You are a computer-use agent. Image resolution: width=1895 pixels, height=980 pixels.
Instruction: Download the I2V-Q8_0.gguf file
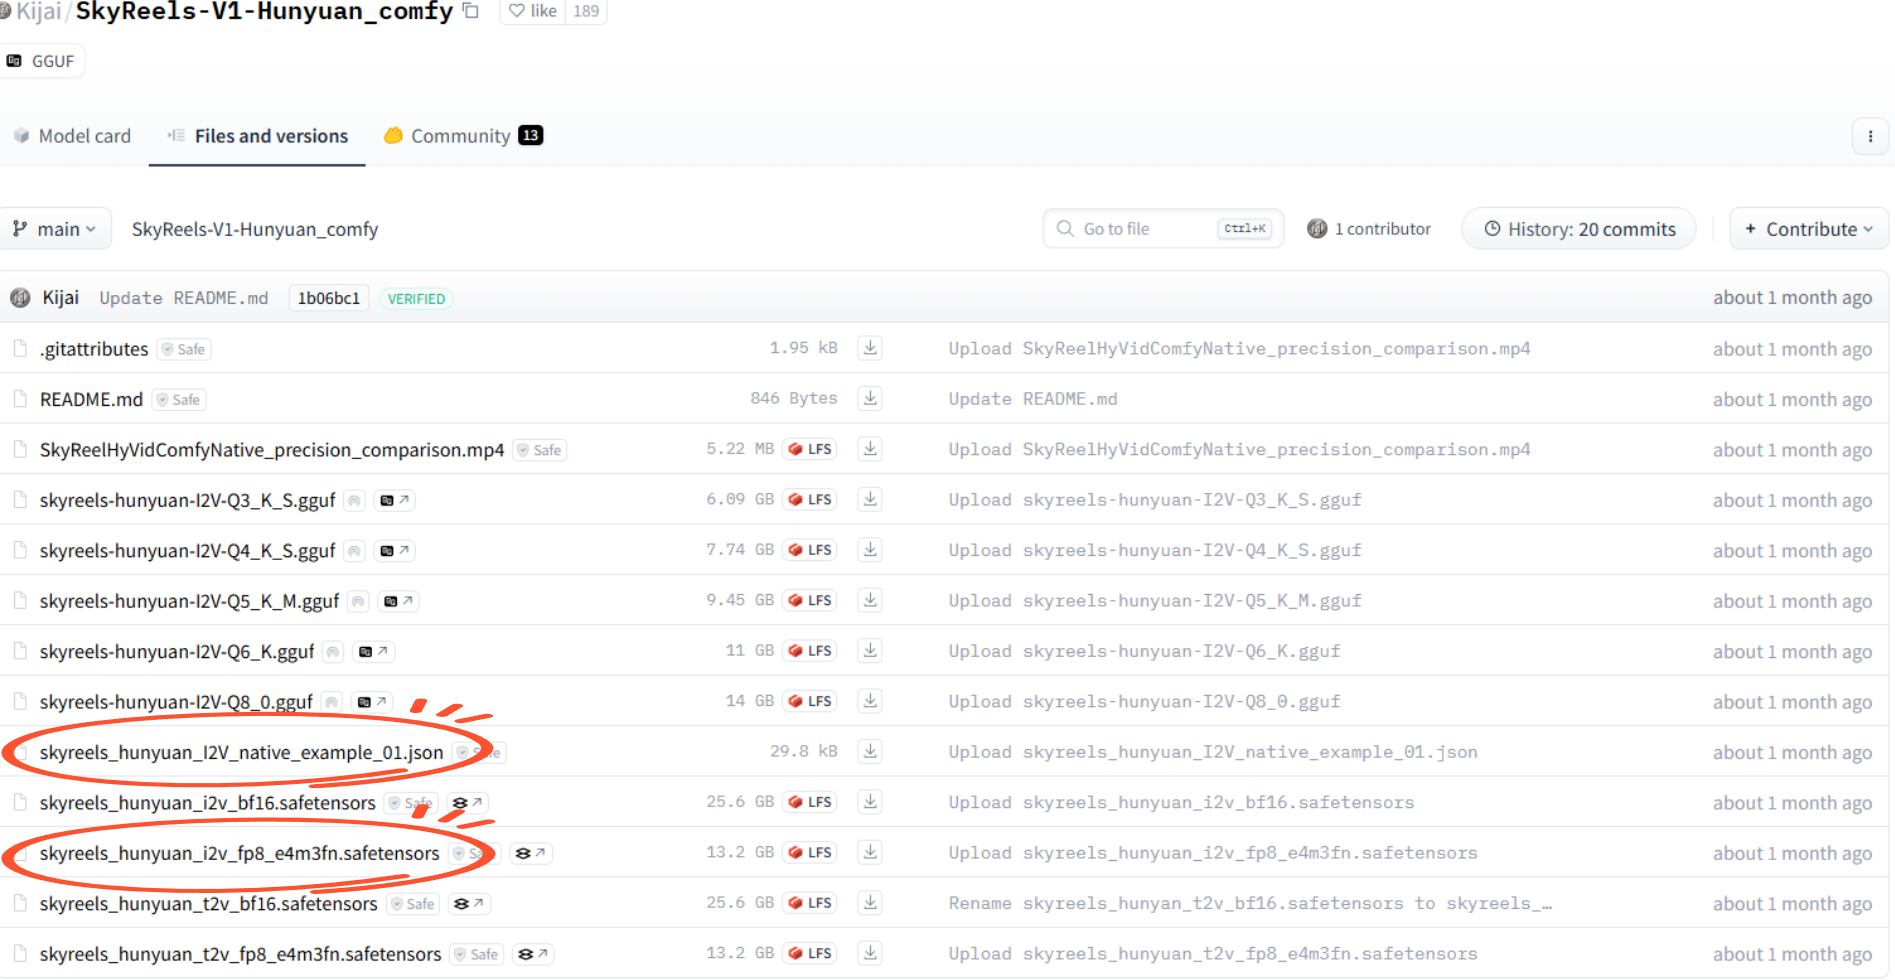tap(870, 701)
